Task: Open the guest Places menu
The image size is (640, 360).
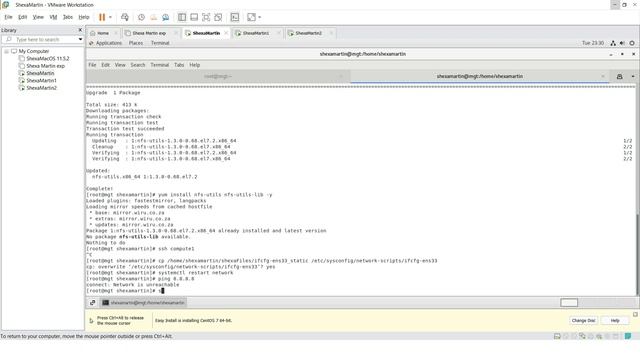Action: [x=136, y=43]
